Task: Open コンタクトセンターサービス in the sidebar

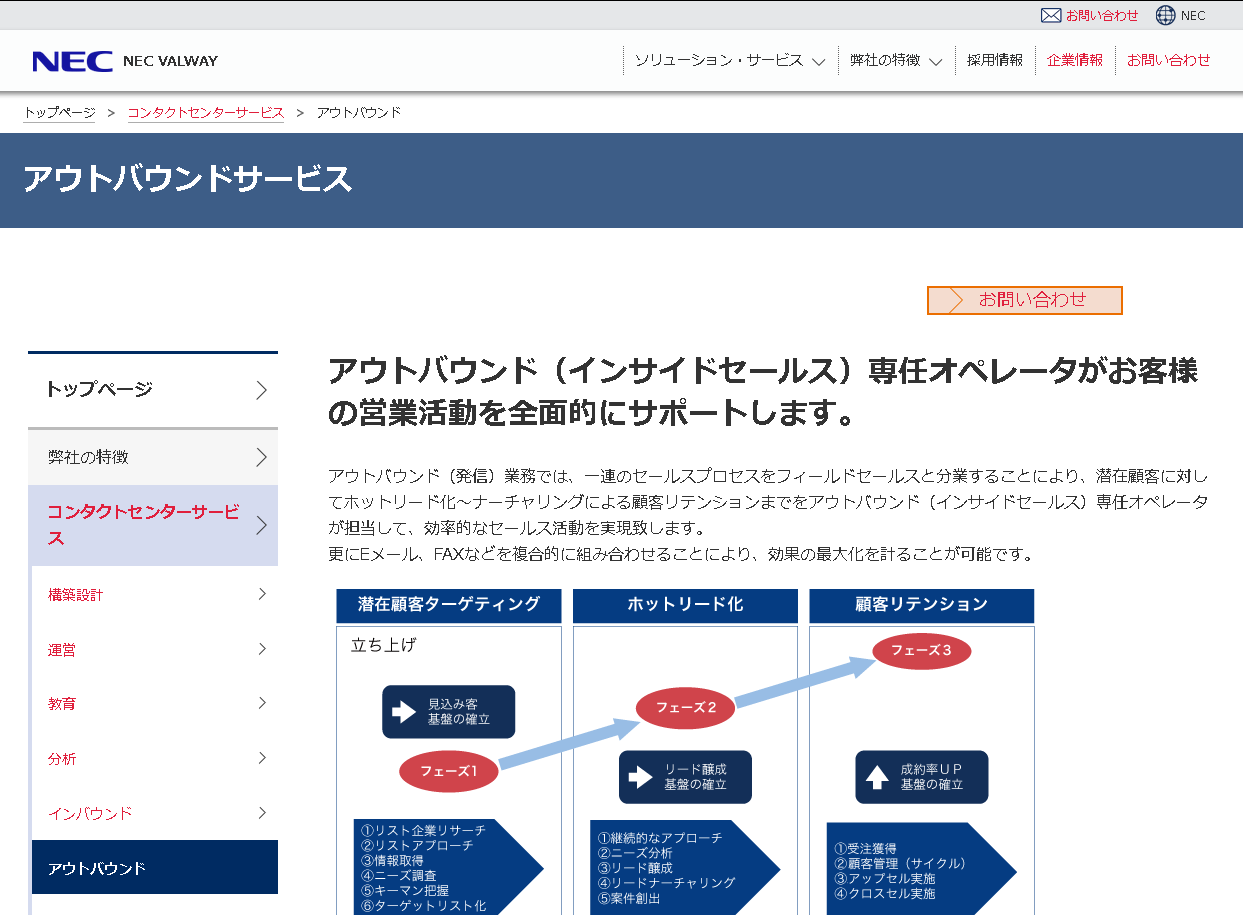Action: 153,525
